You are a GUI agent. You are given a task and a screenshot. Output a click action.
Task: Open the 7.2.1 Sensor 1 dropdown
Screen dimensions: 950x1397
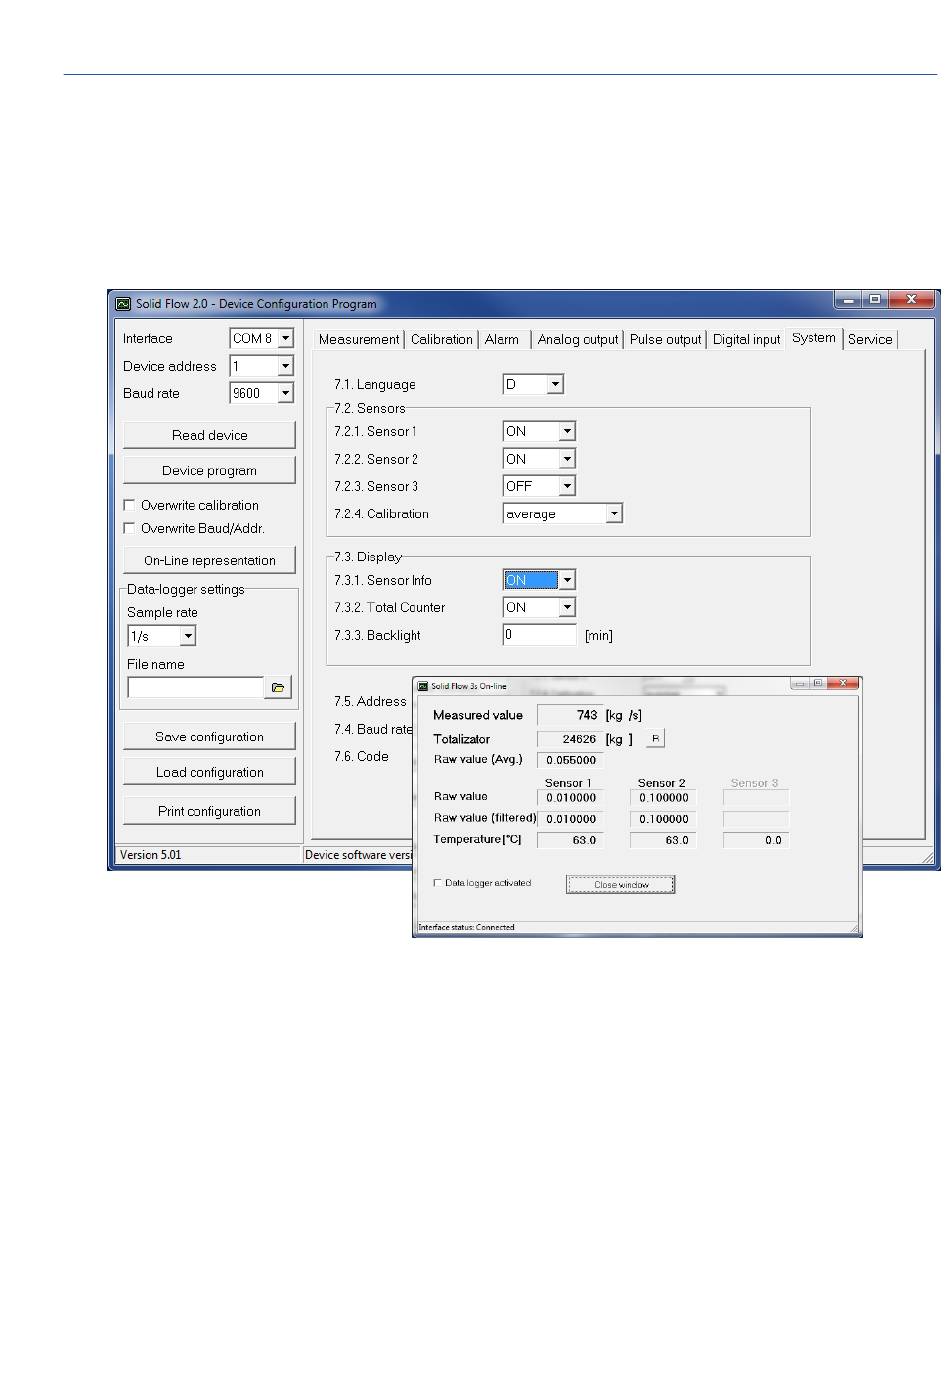tap(567, 431)
